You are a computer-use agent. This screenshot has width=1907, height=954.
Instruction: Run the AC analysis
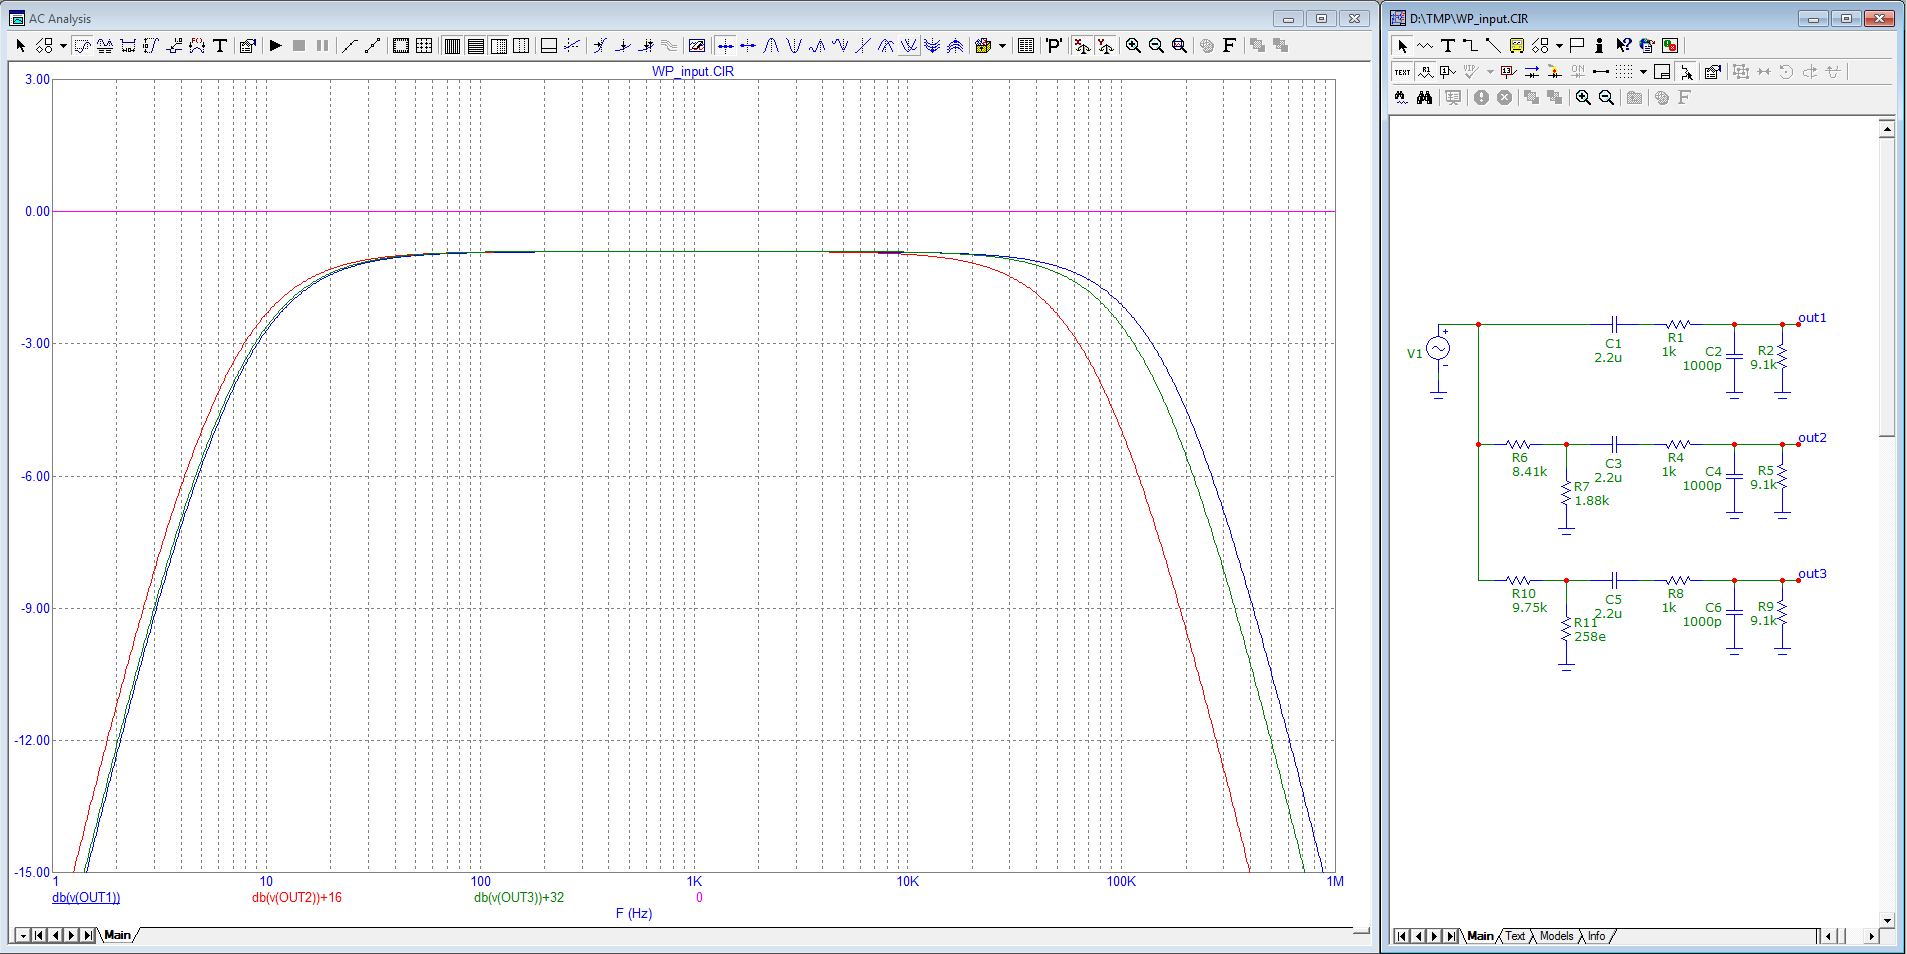tap(276, 45)
